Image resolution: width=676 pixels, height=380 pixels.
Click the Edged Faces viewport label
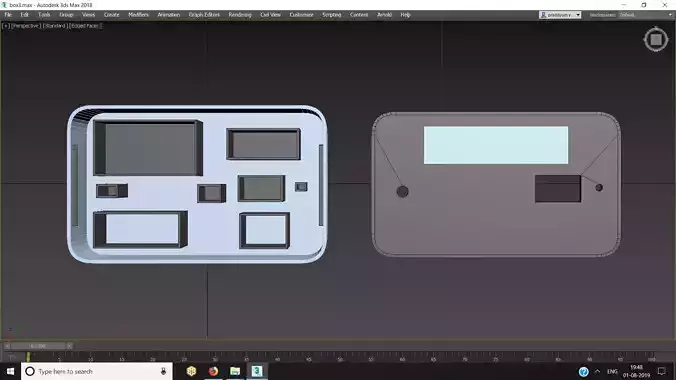coord(85,26)
